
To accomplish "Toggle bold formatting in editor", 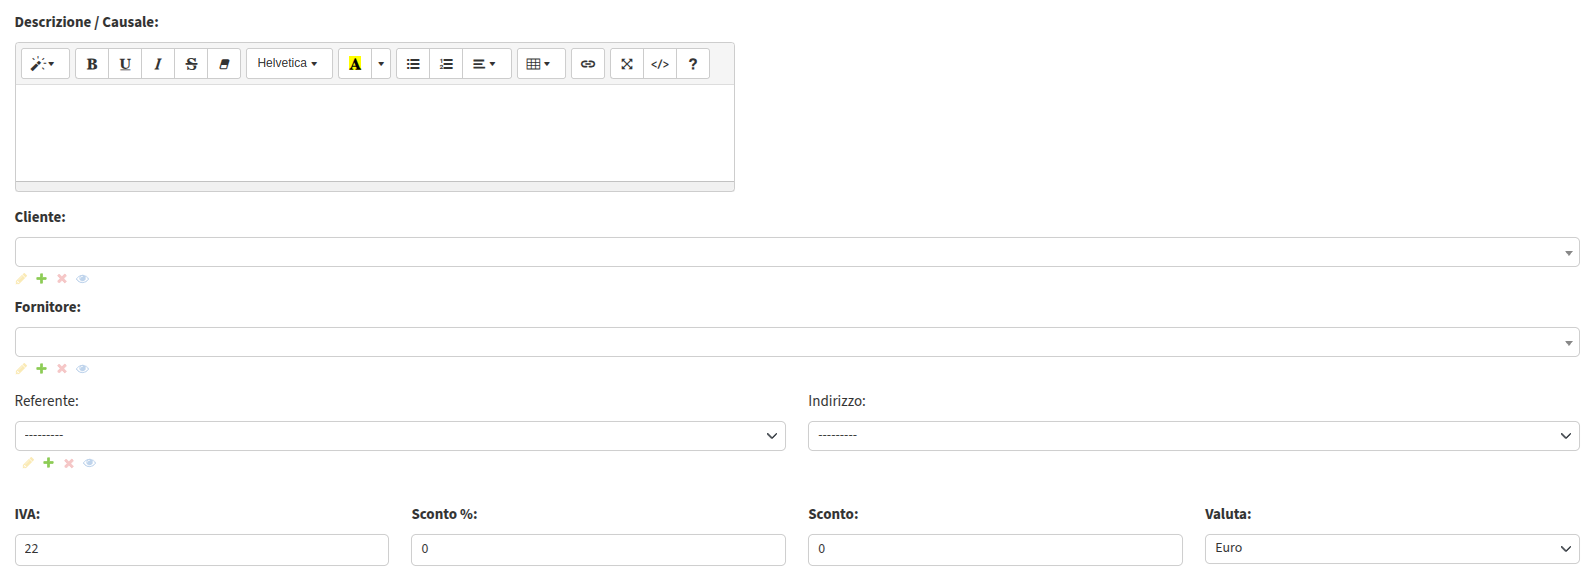I will point(92,64).
